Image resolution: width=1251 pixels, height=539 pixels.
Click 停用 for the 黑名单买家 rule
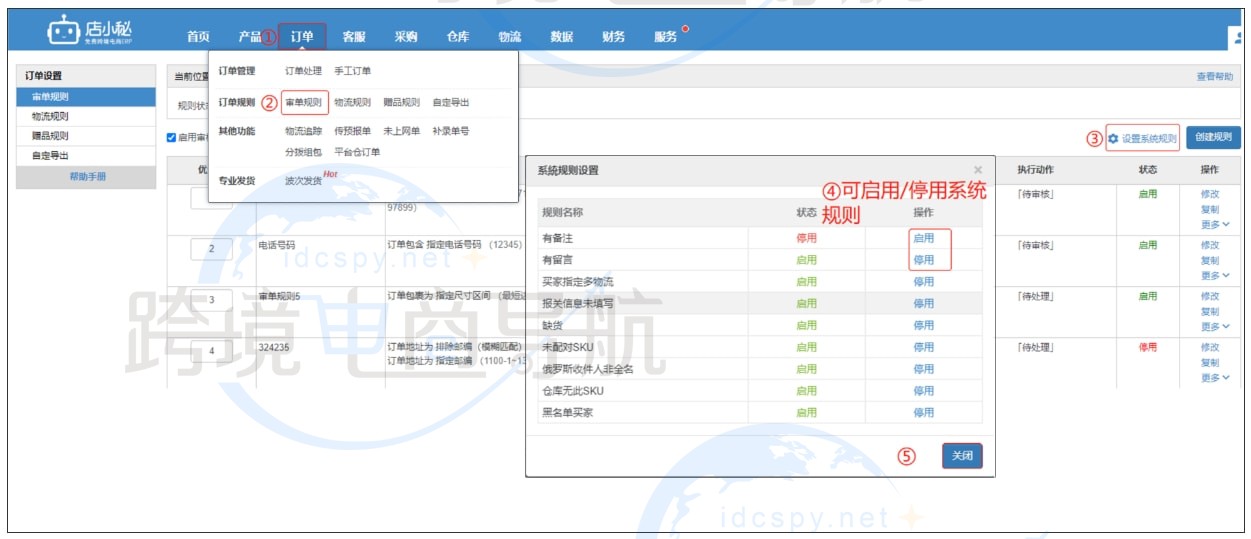[x=923, y=412]
